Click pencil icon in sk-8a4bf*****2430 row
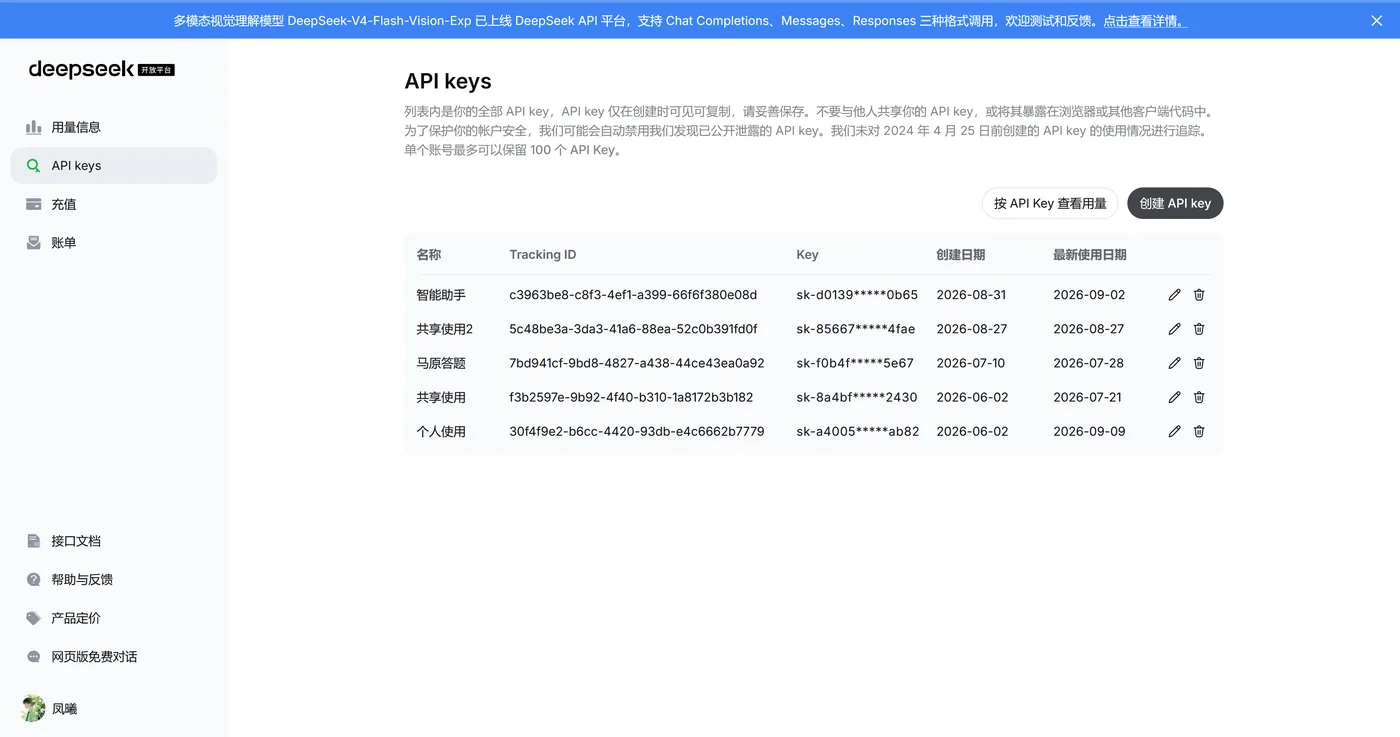1400x737 pixels. coord(1174,397)
